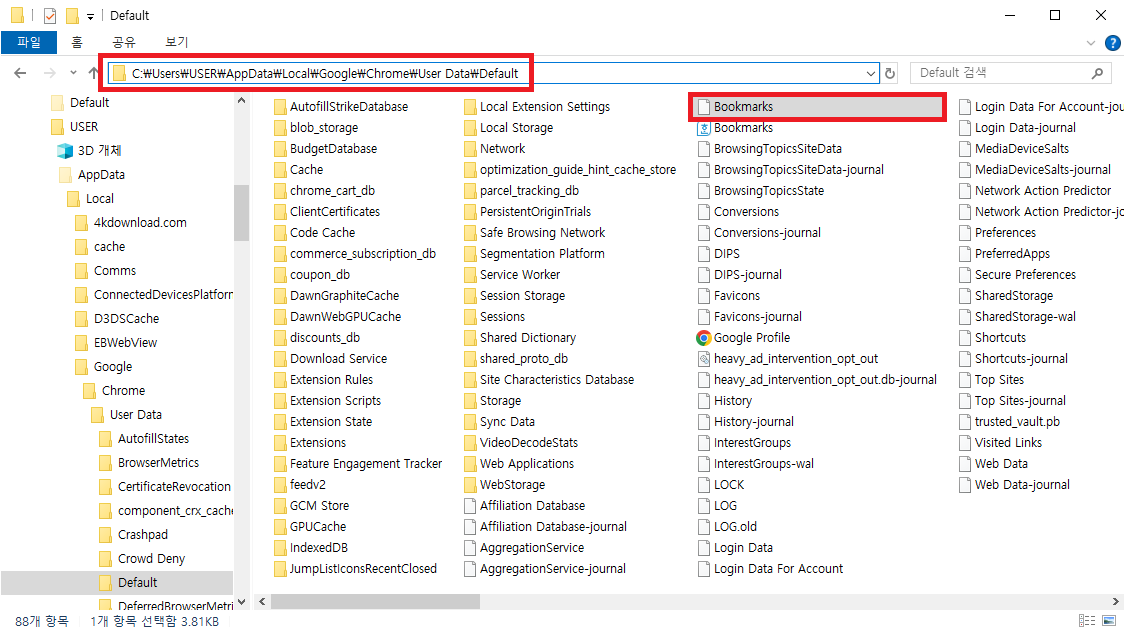Click the Sessions folder icon
This screenshot has height=635, width=1125.
[470, 317]
